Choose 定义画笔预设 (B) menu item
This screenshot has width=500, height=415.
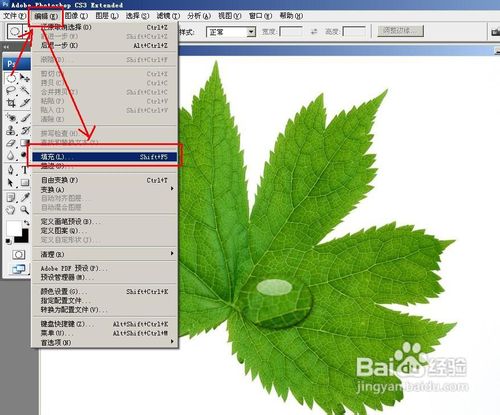coord(105,221)
